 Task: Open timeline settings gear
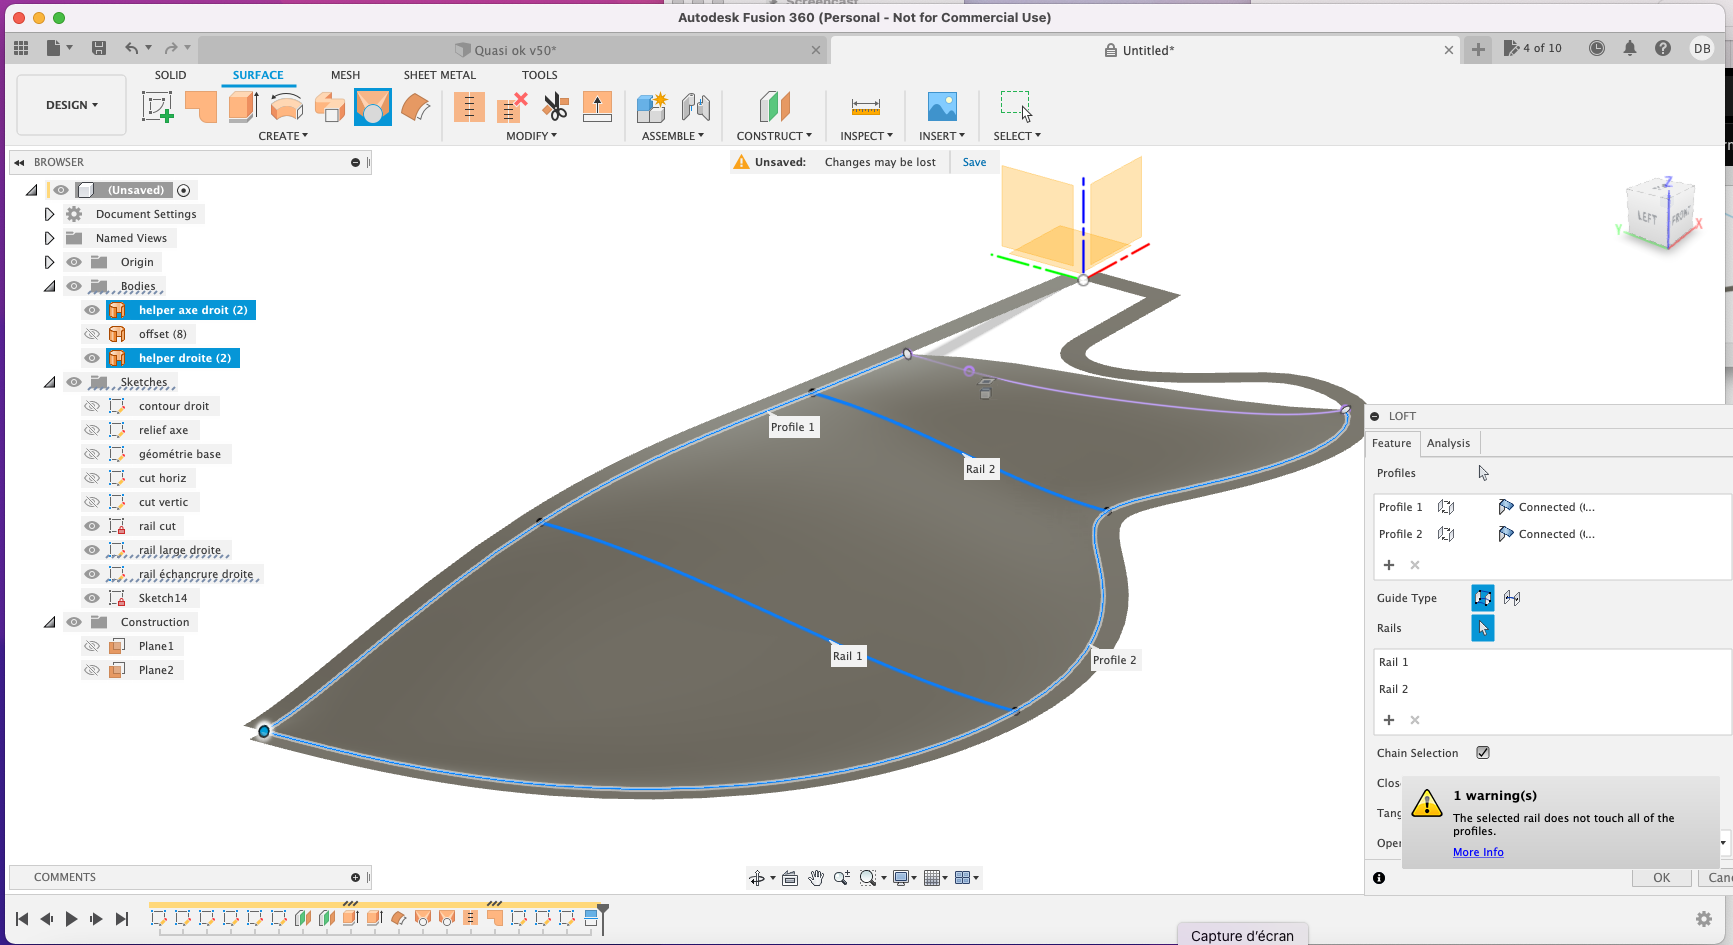(x=1704, y=919)
